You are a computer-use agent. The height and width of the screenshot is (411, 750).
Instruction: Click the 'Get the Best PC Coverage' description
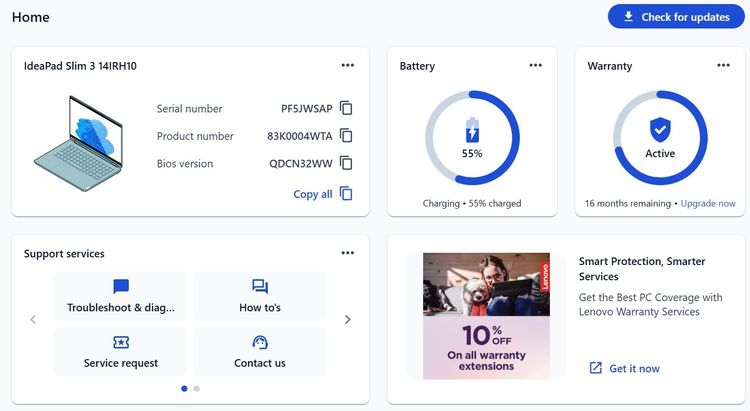tap(651, 304)
